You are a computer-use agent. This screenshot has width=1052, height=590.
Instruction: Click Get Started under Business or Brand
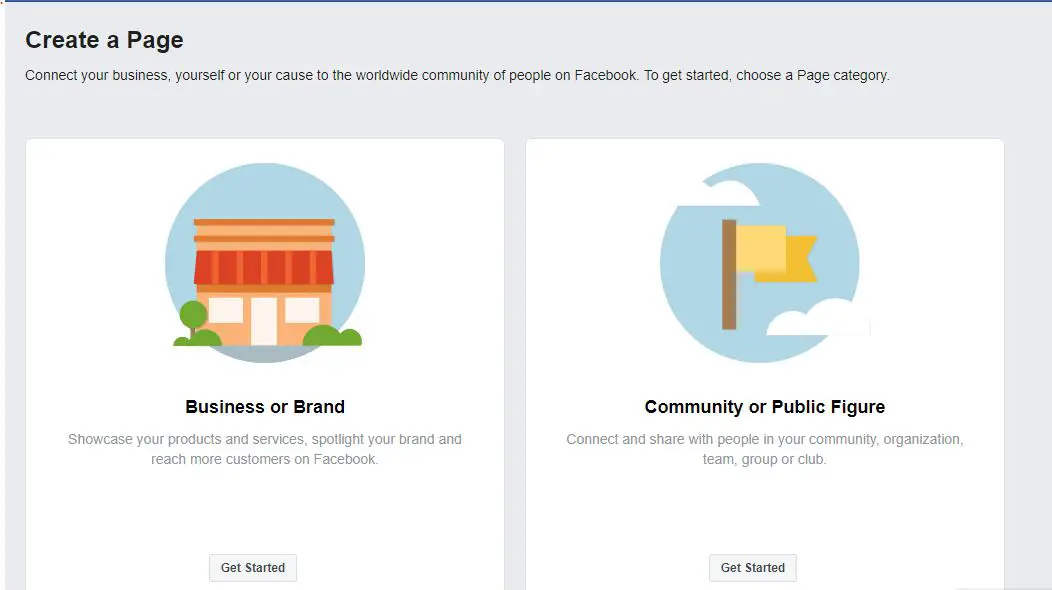[253, 568]
